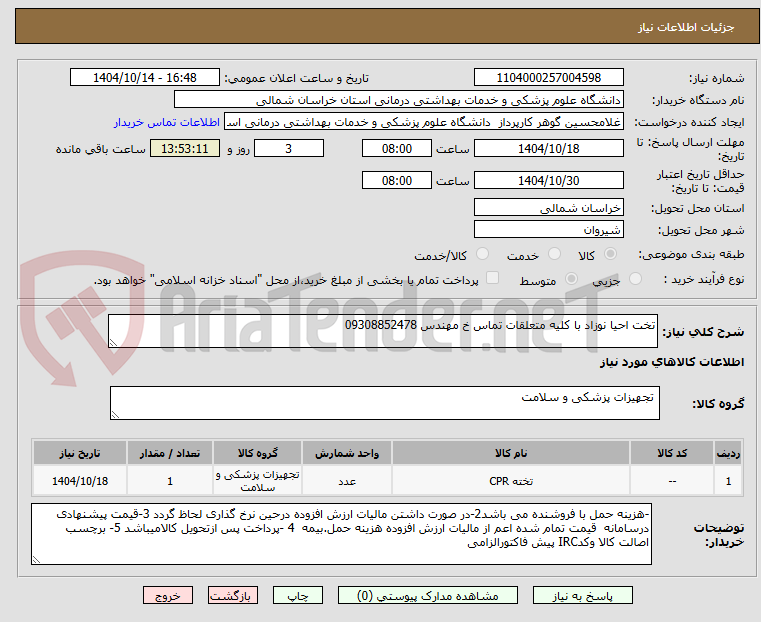
Task: Click the واحد شمارش column header
Action: [347, 453]
